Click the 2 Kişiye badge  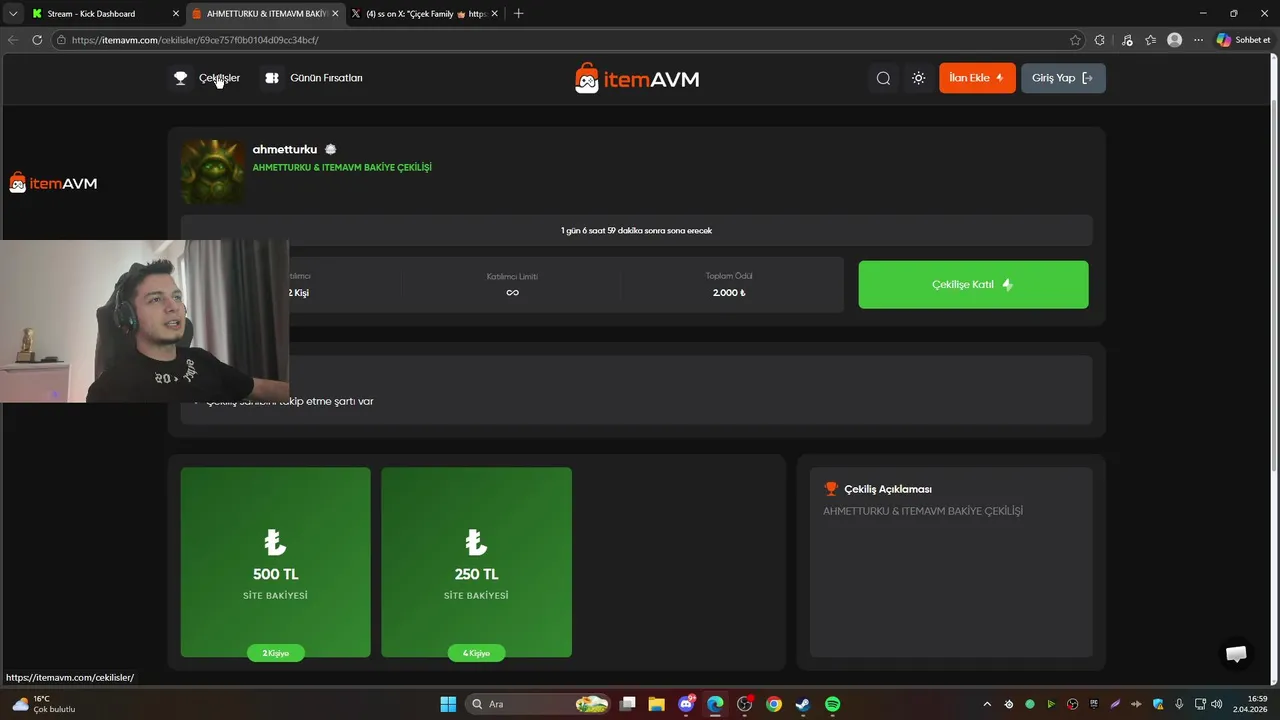275,653
